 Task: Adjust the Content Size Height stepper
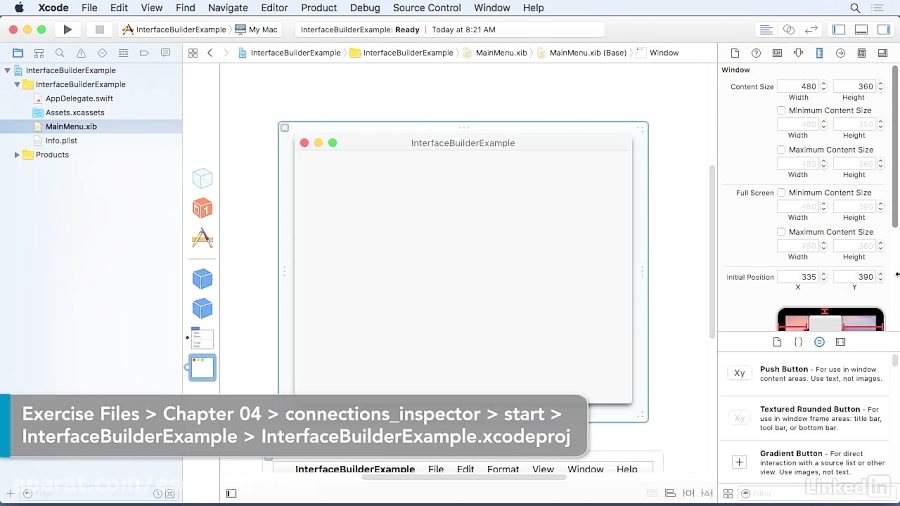click(880, 86)
